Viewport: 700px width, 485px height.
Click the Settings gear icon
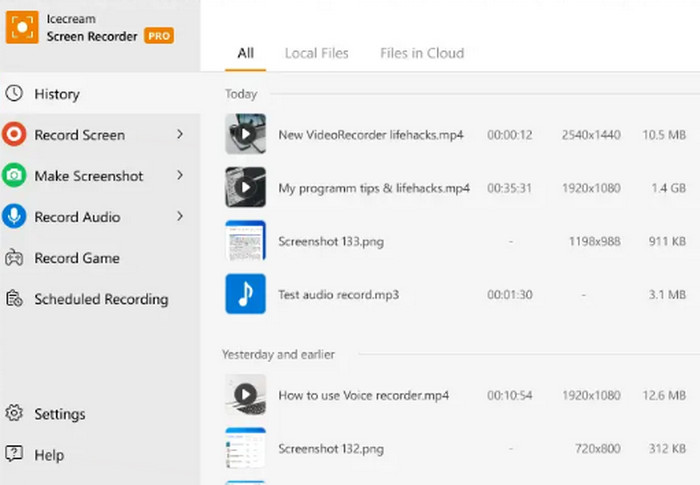click(14, 414)
